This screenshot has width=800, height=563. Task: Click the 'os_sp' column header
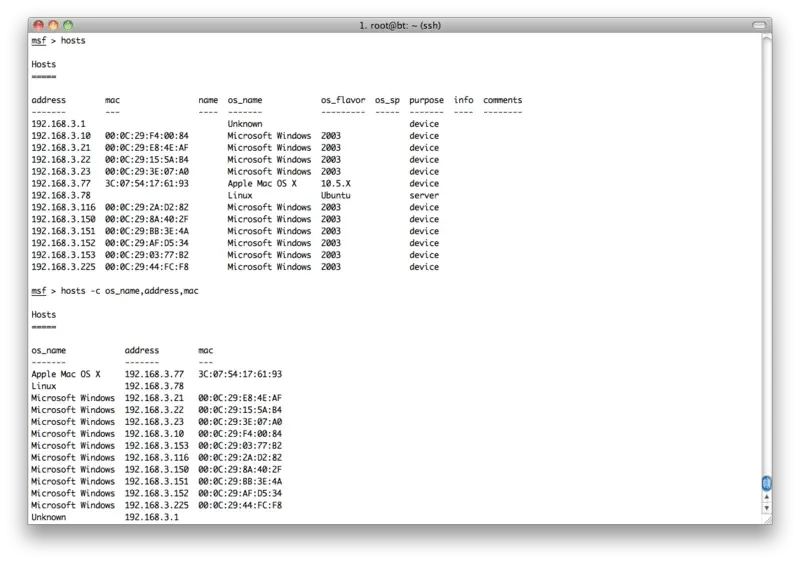pos(387,100)
